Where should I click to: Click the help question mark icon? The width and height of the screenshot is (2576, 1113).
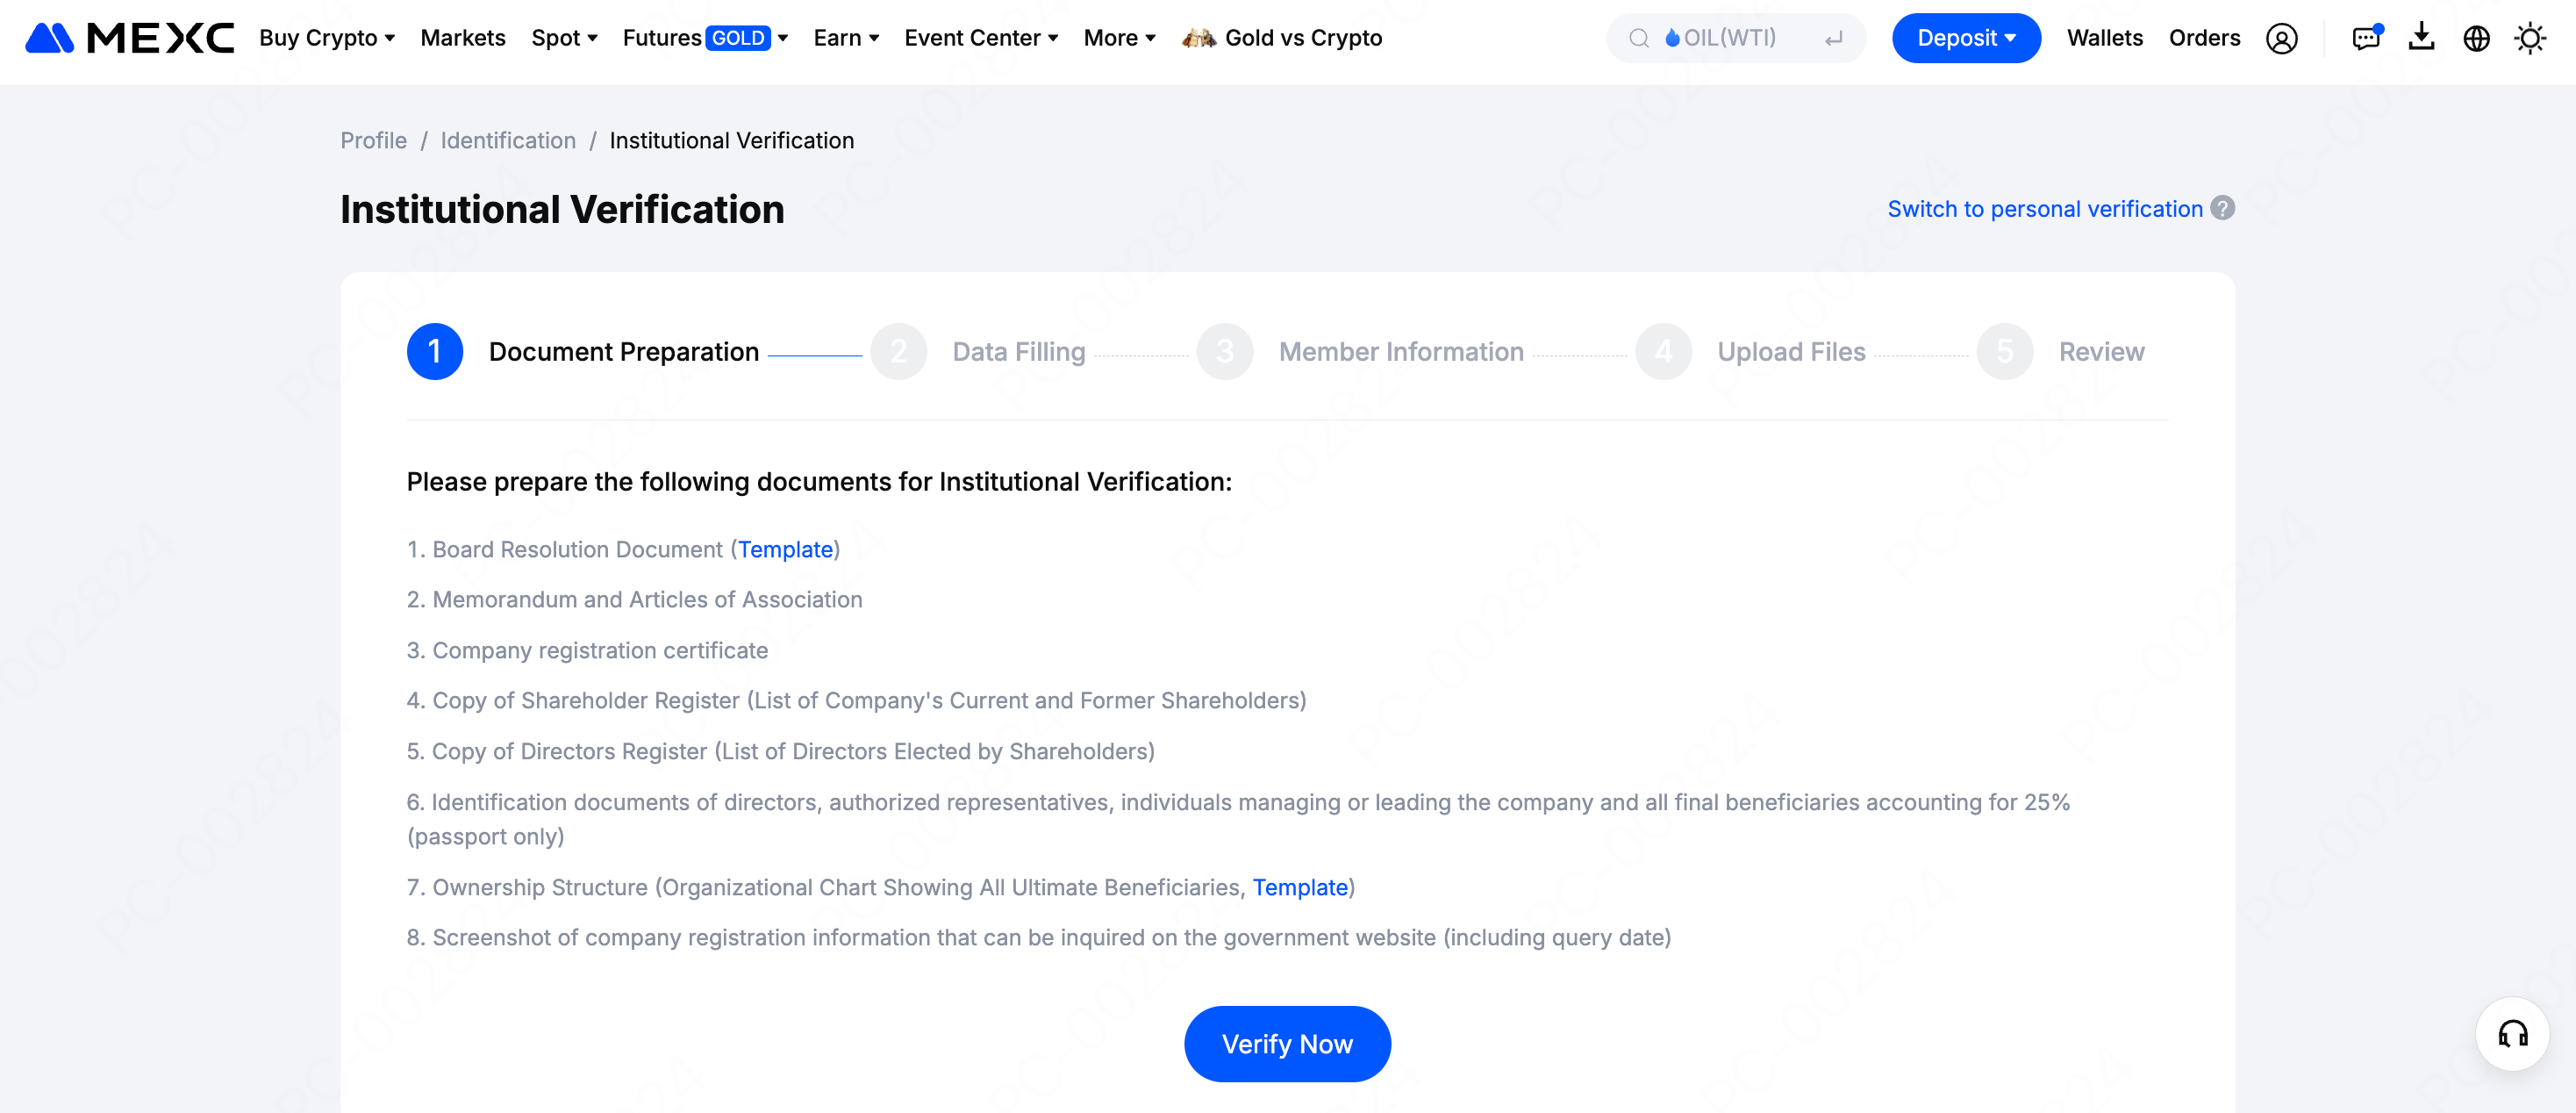[2222, 208]
